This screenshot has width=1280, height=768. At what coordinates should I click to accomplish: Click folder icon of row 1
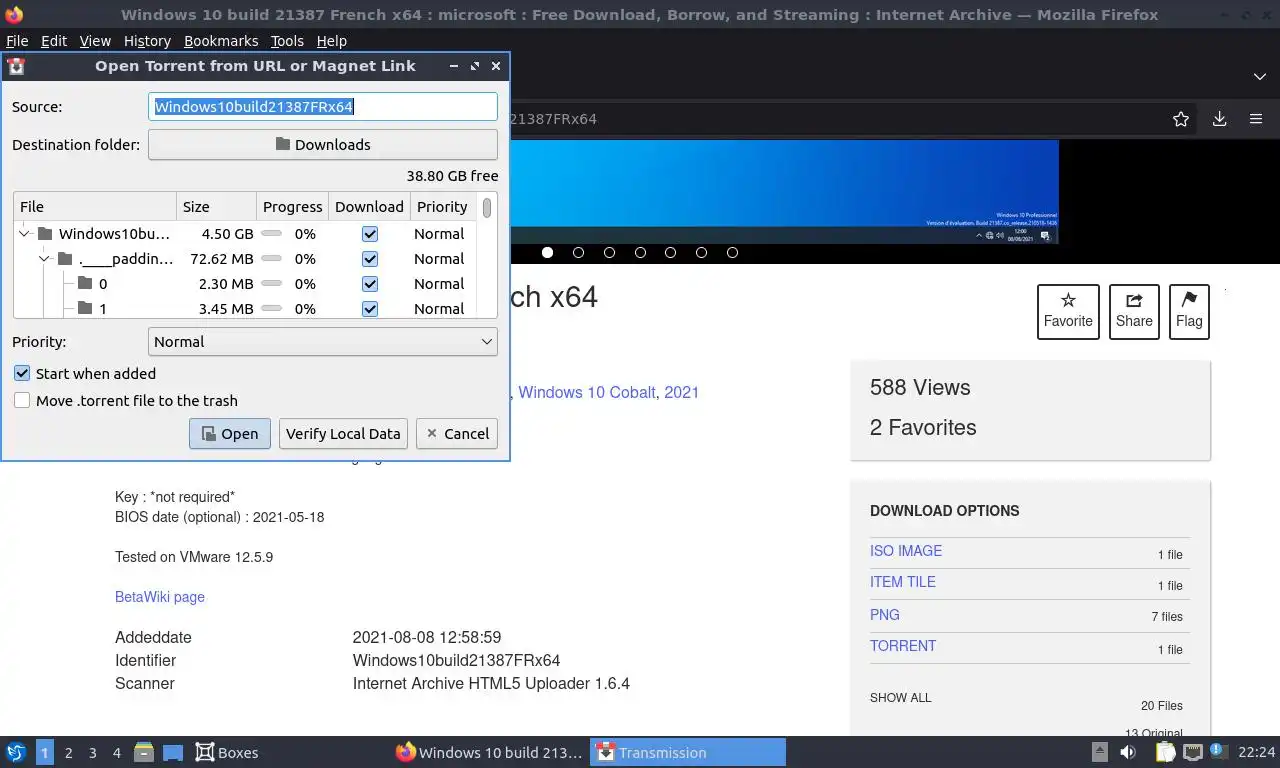tap(84, 309)
